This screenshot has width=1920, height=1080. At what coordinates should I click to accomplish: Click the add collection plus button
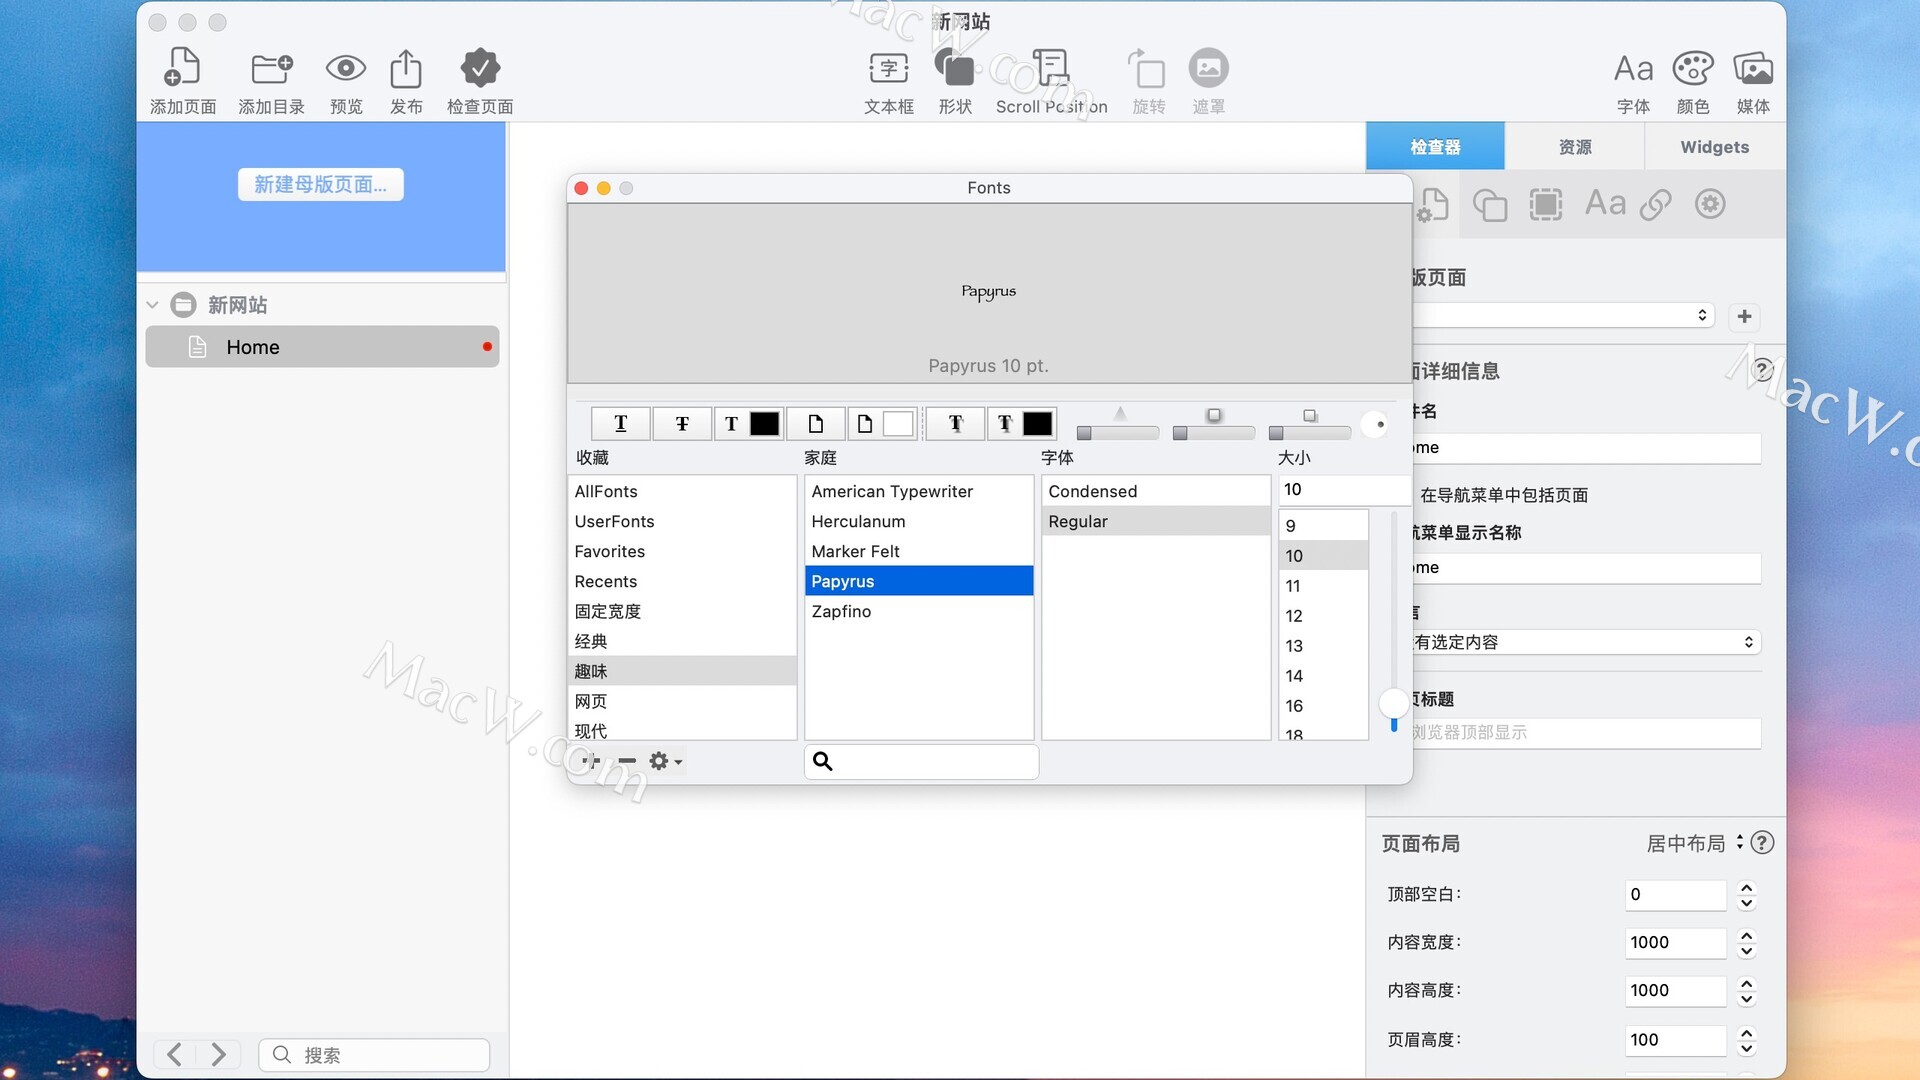tap(590, 761)
